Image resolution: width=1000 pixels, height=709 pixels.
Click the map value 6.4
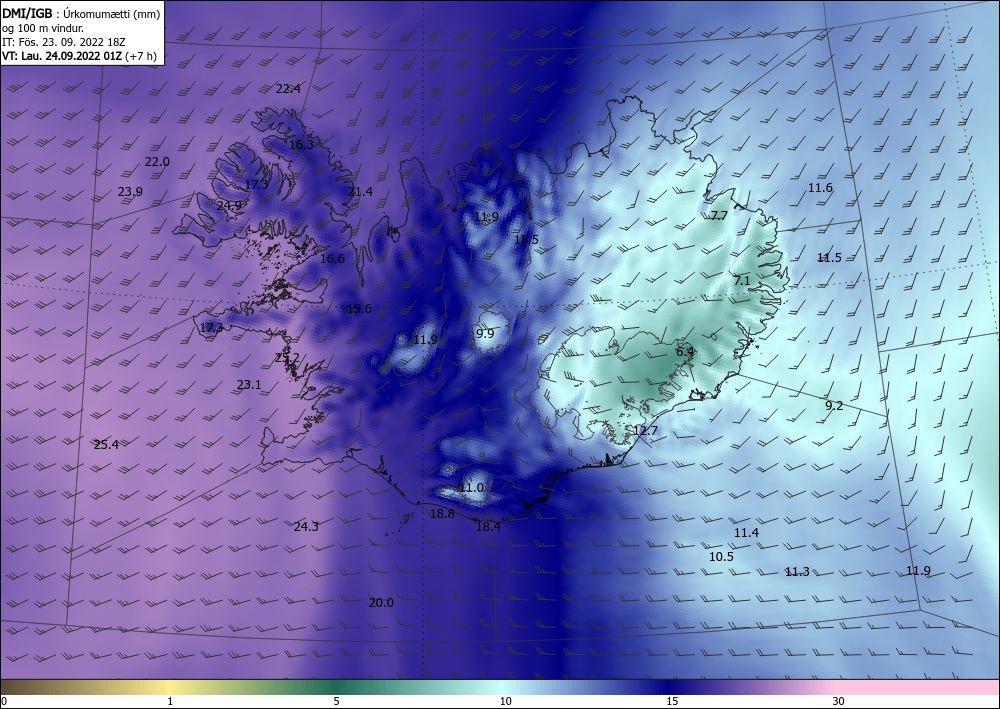(x=685, y=351)
